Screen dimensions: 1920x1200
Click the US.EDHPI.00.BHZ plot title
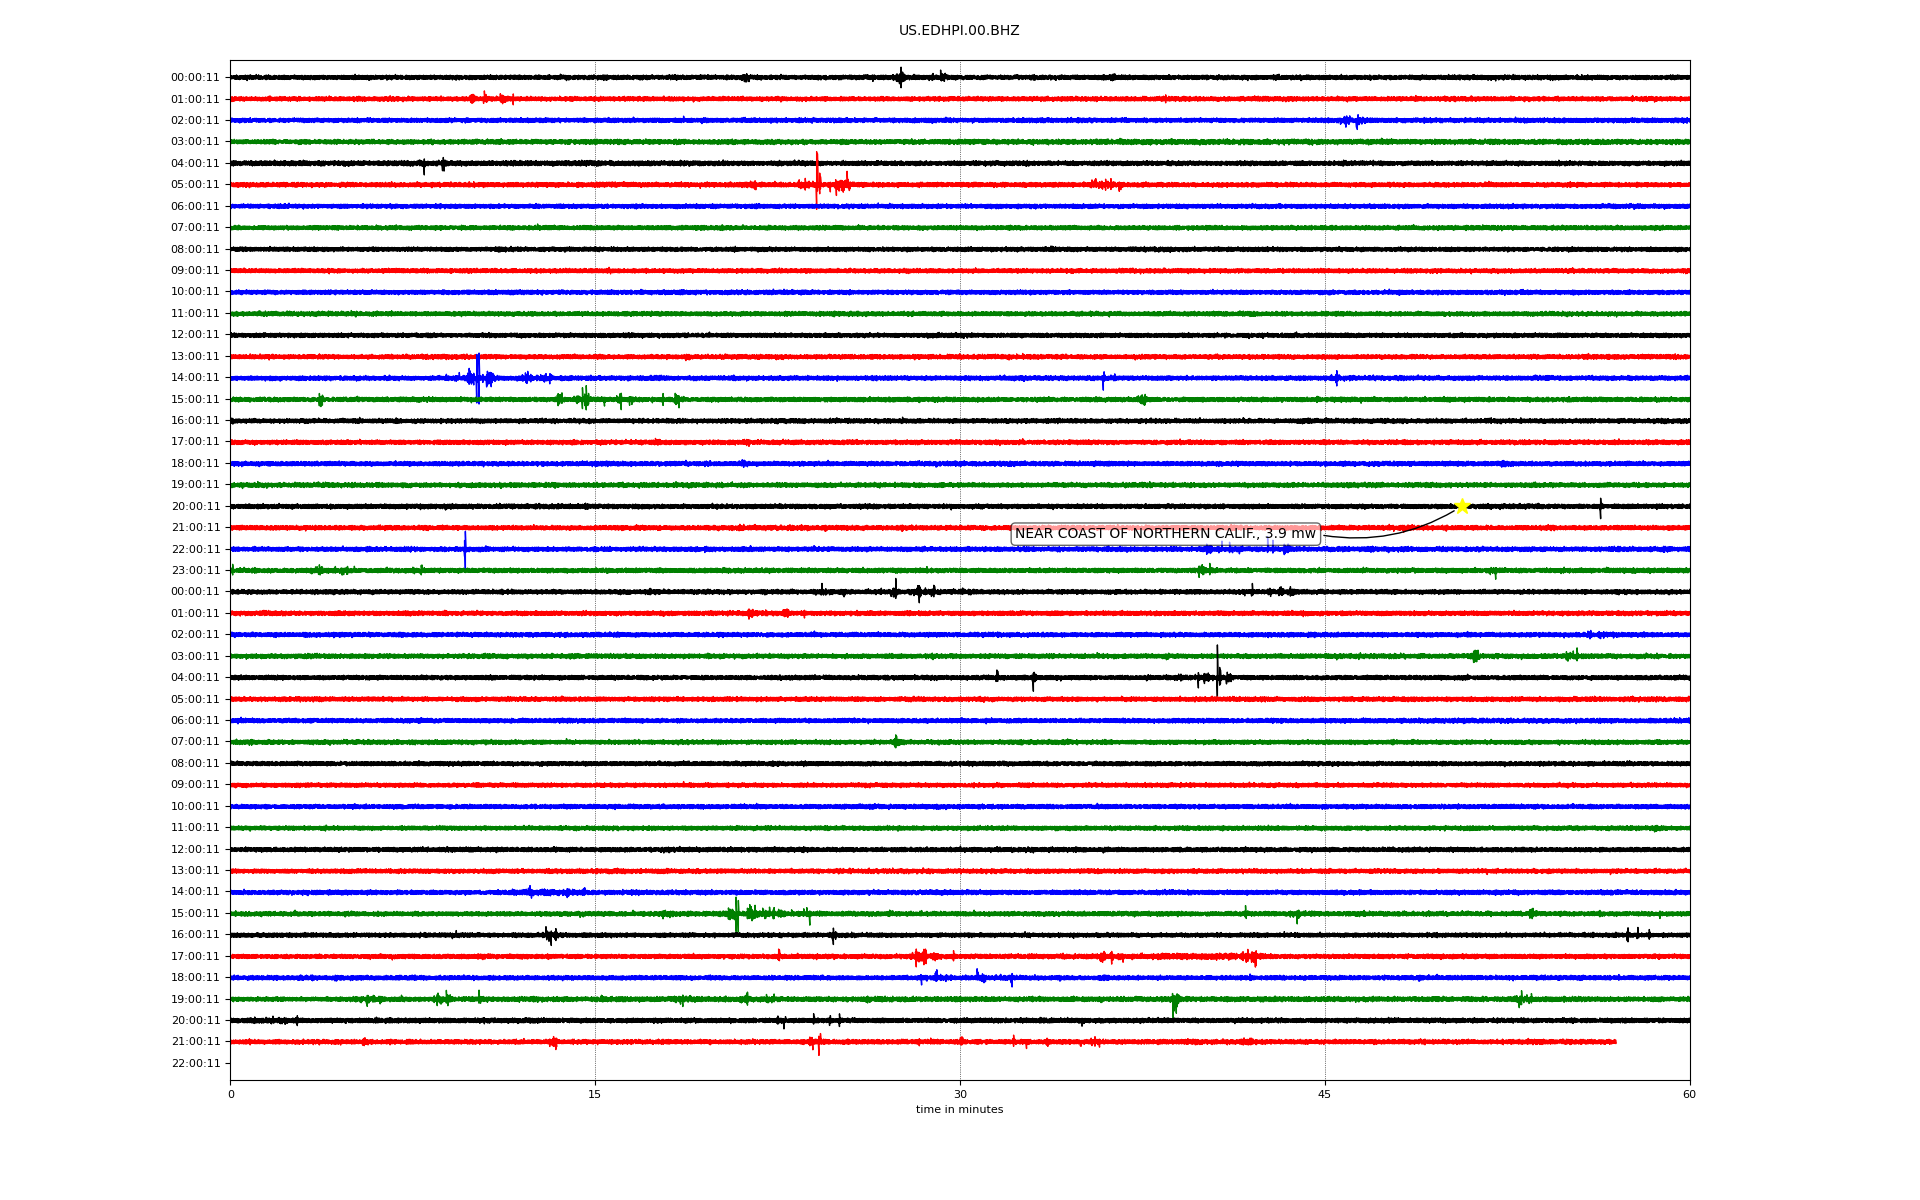[959, 31]
